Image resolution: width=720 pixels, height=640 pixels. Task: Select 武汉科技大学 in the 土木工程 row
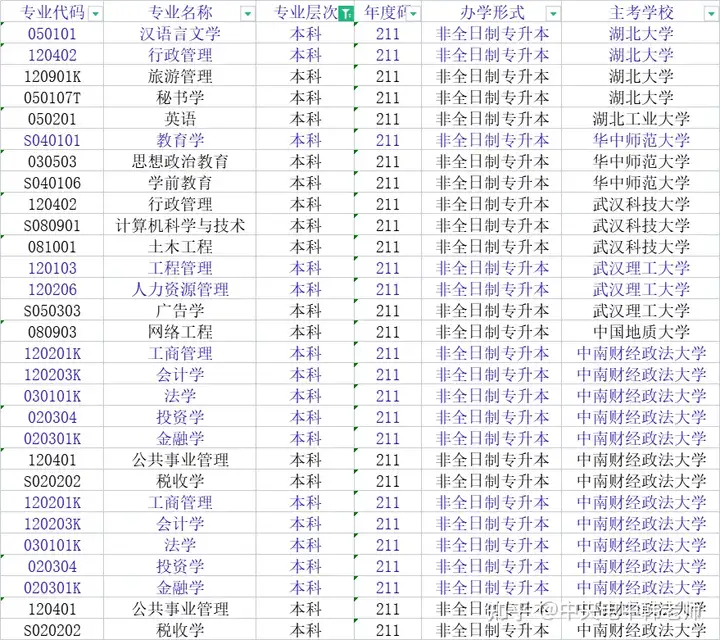pos(641,247)
